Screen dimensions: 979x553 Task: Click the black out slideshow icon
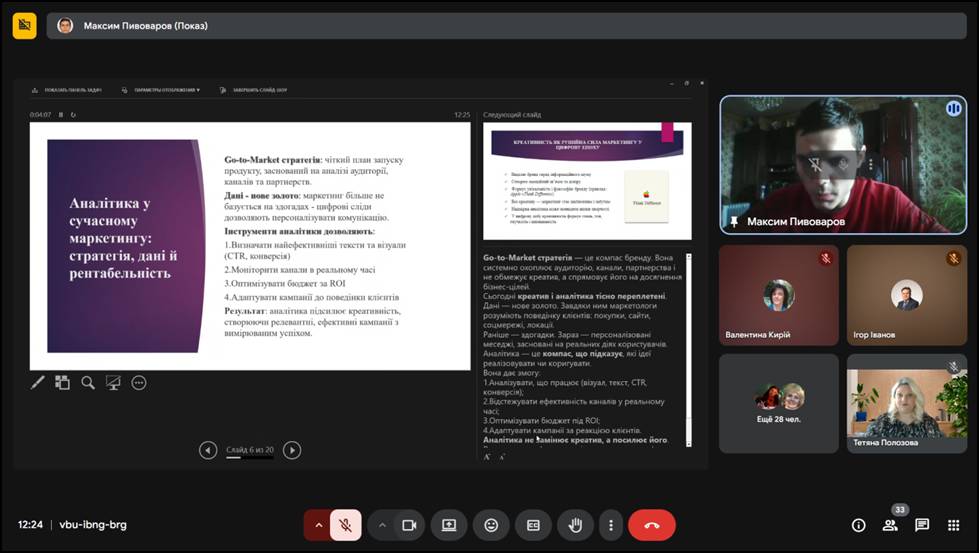[x=113, y=382]
